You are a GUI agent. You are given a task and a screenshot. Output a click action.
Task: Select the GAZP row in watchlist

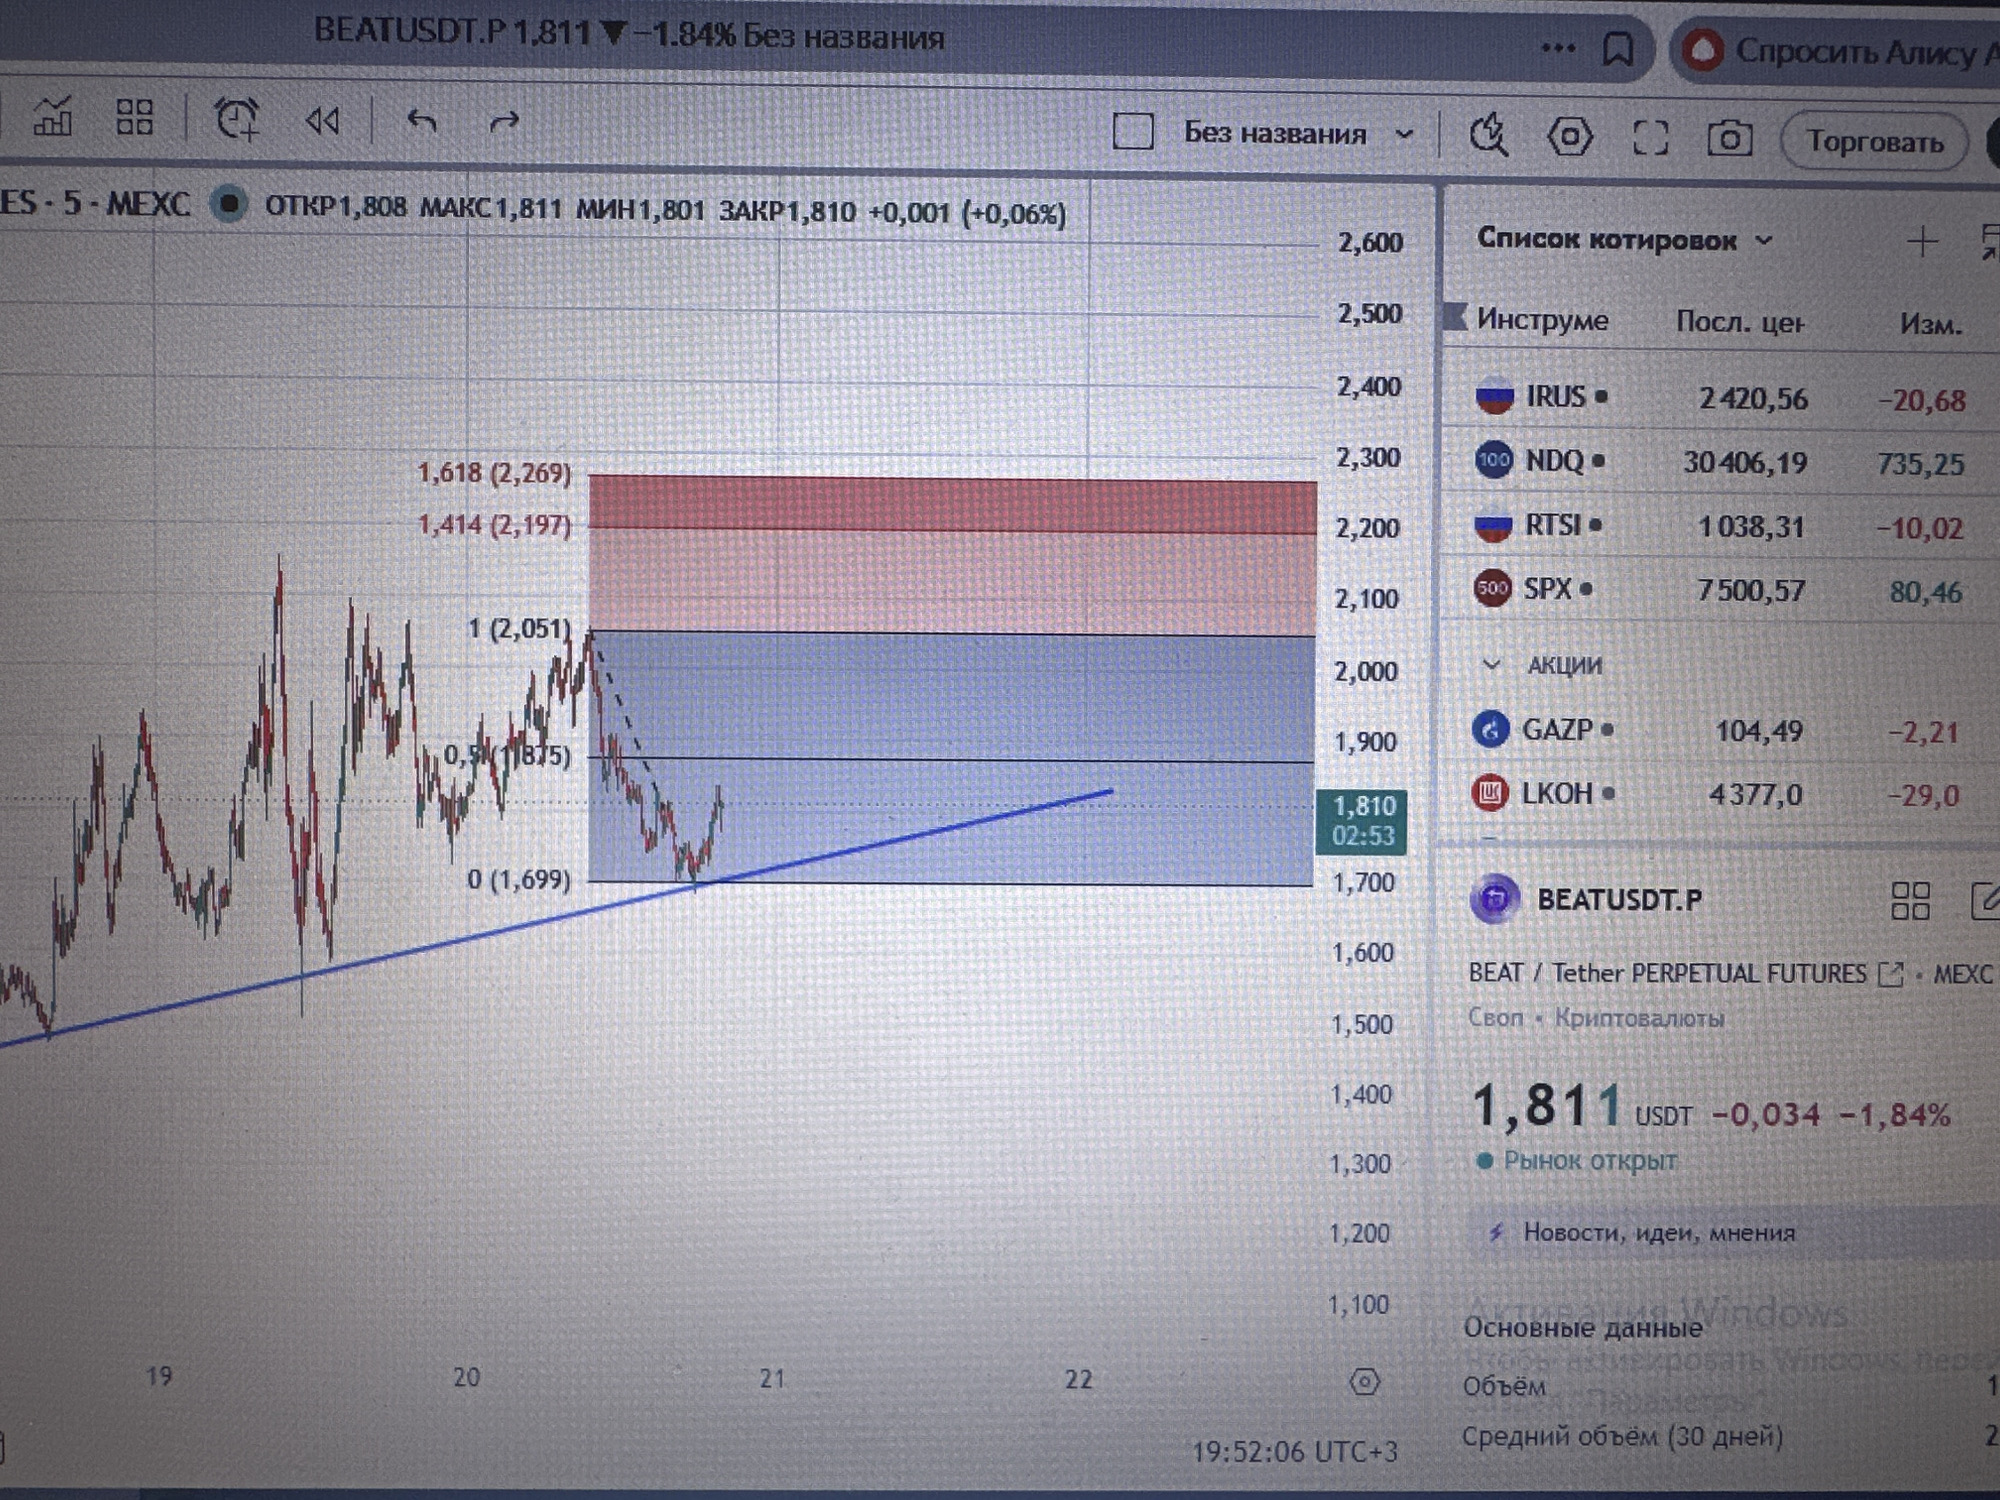(x=1720, y=730)
